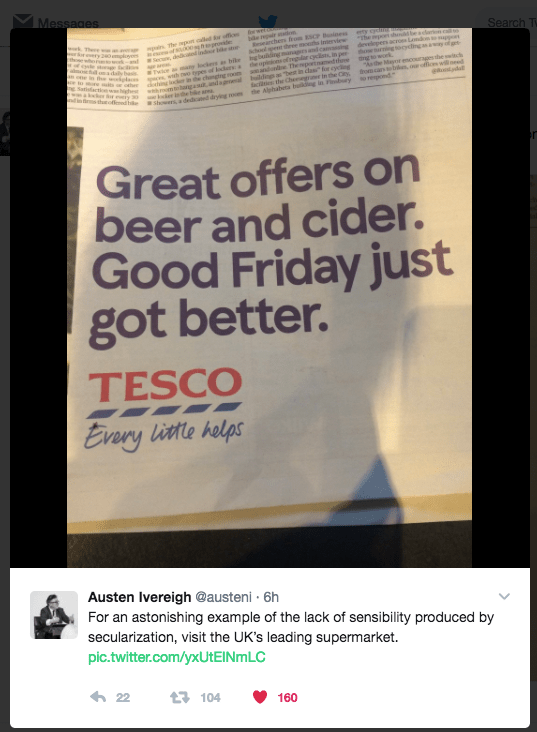Image resolution: width=537 pixels, height=732 pixels.
Task: Open Austen Ivereigh's profile avatar
Action: [x=54, y=615]
